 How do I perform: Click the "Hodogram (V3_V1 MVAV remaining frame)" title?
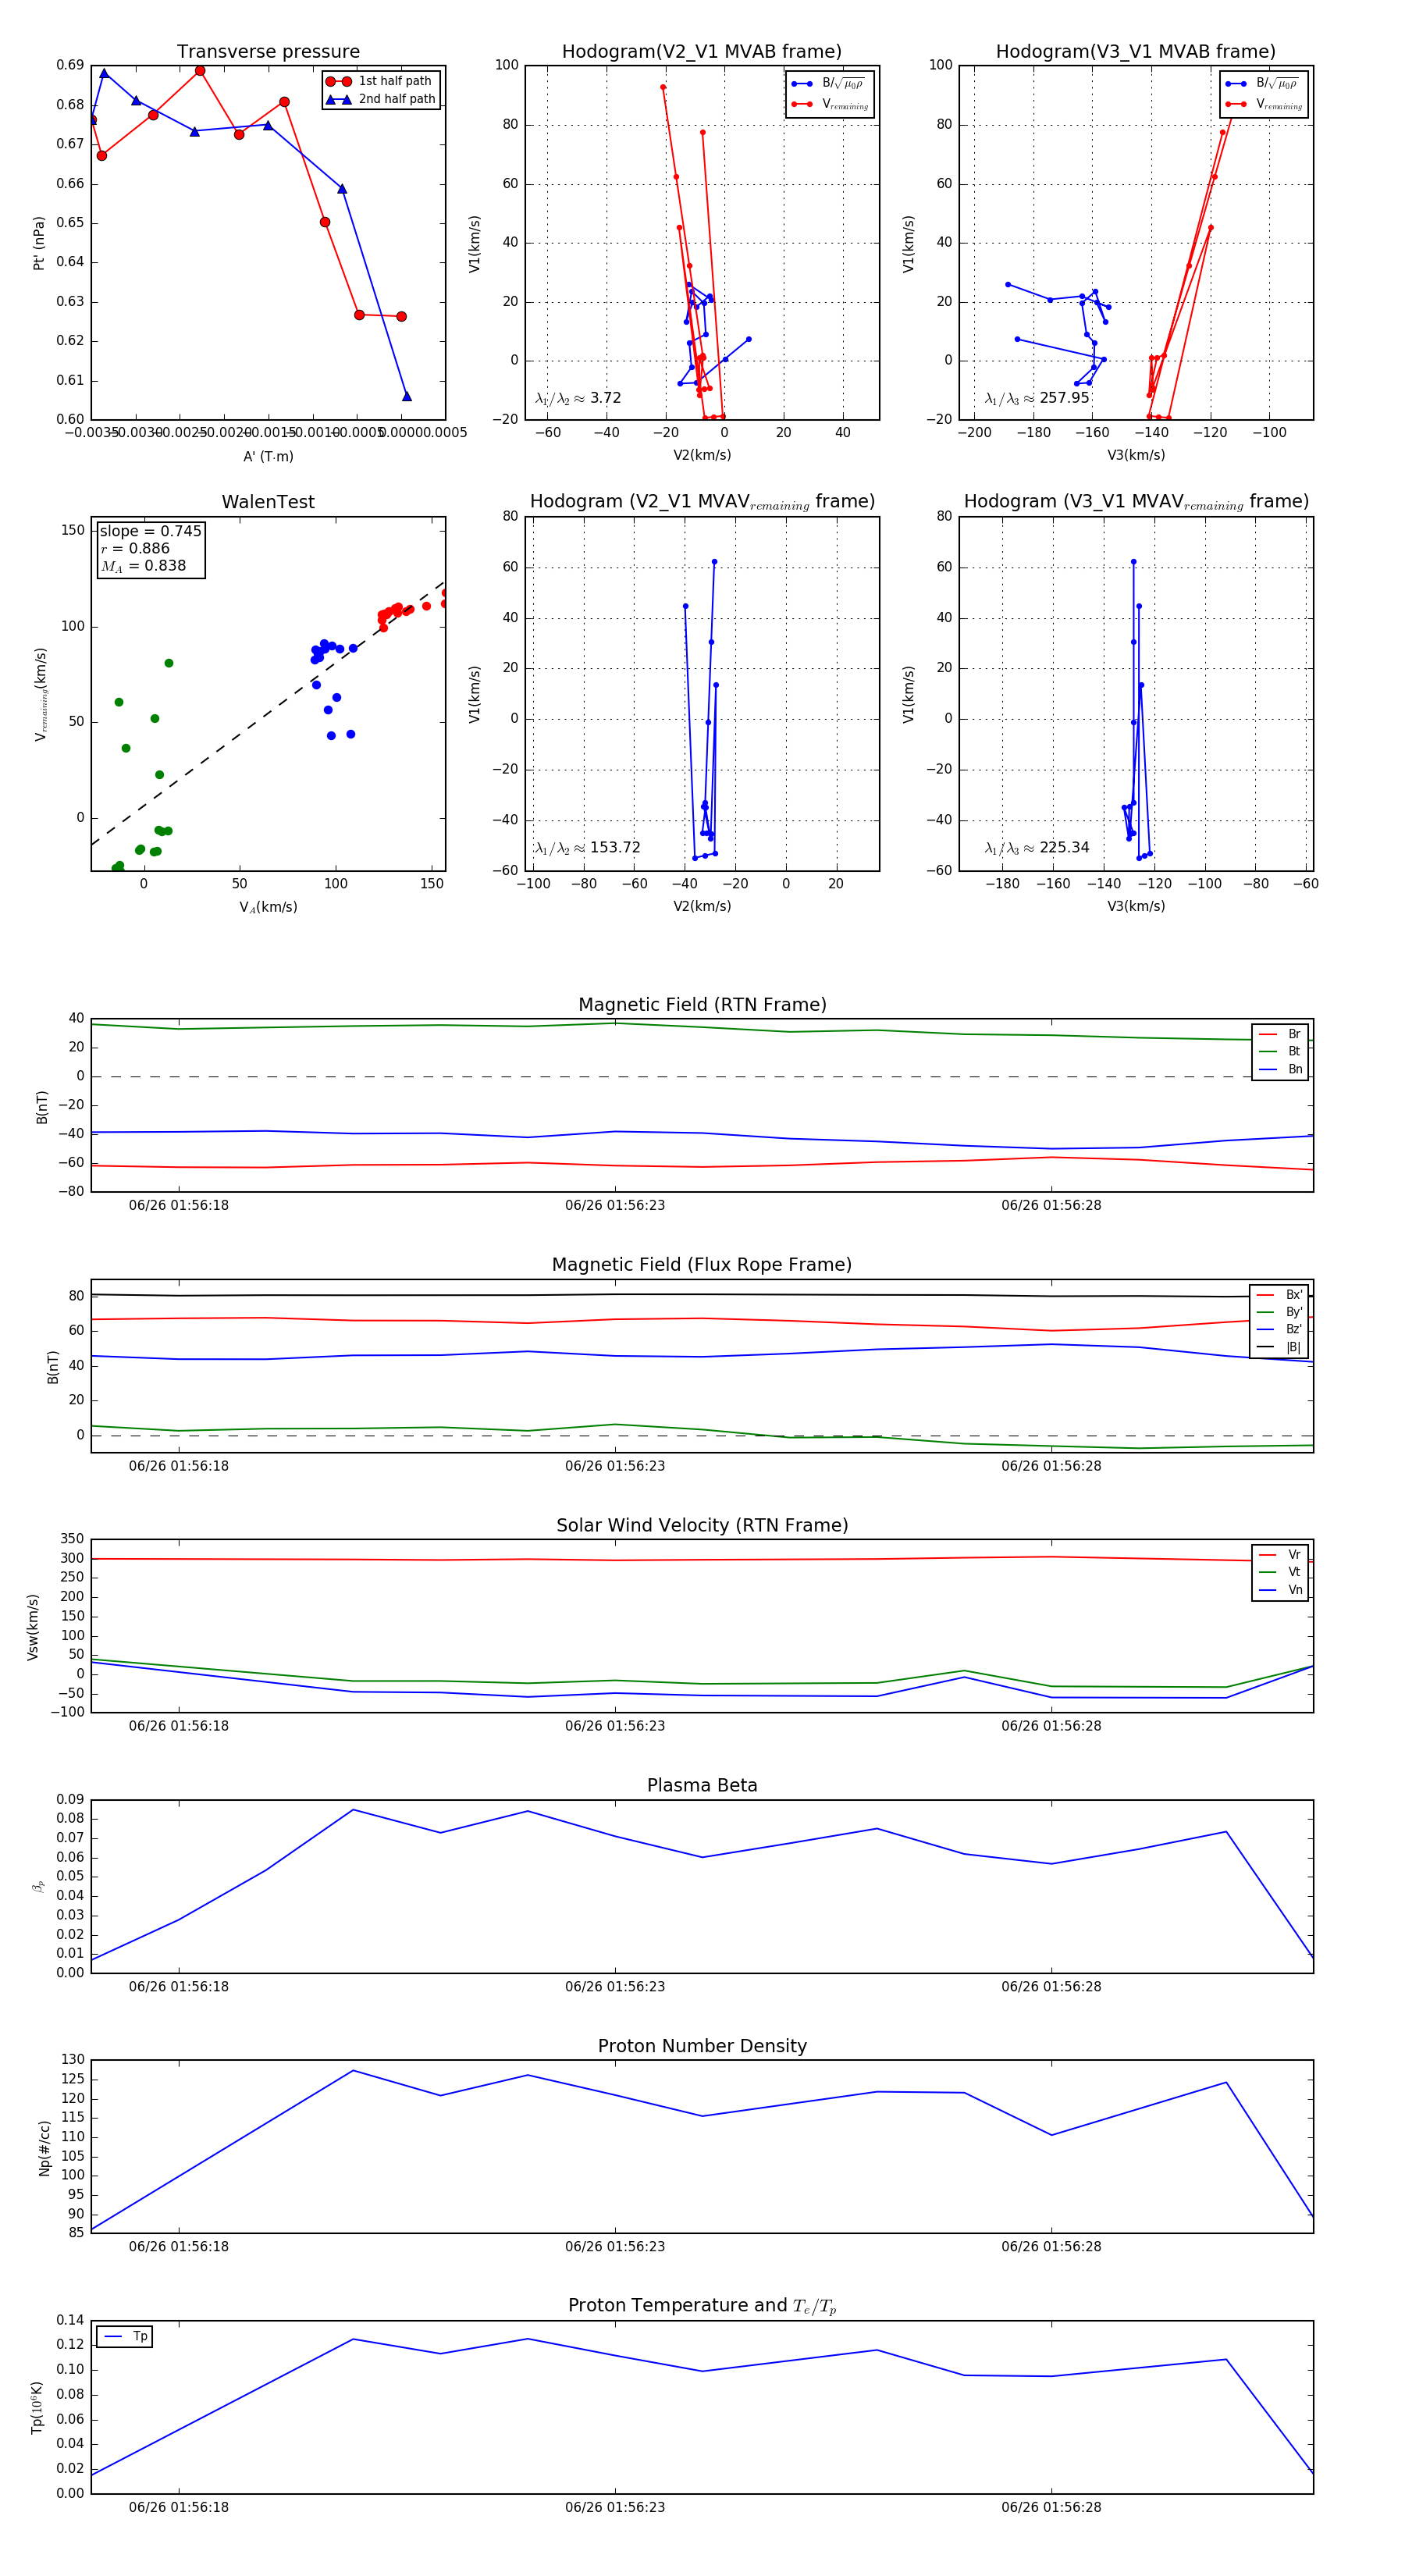point(1136,502)
